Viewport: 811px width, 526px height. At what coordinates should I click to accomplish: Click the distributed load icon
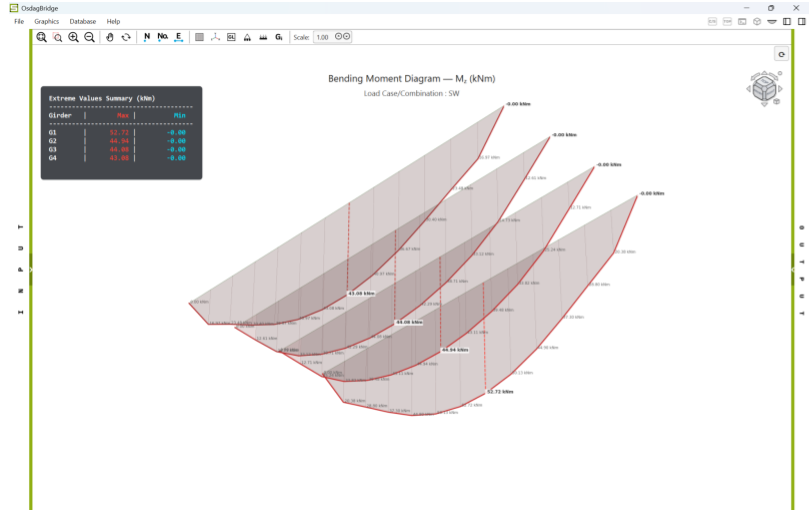[263, 37]
